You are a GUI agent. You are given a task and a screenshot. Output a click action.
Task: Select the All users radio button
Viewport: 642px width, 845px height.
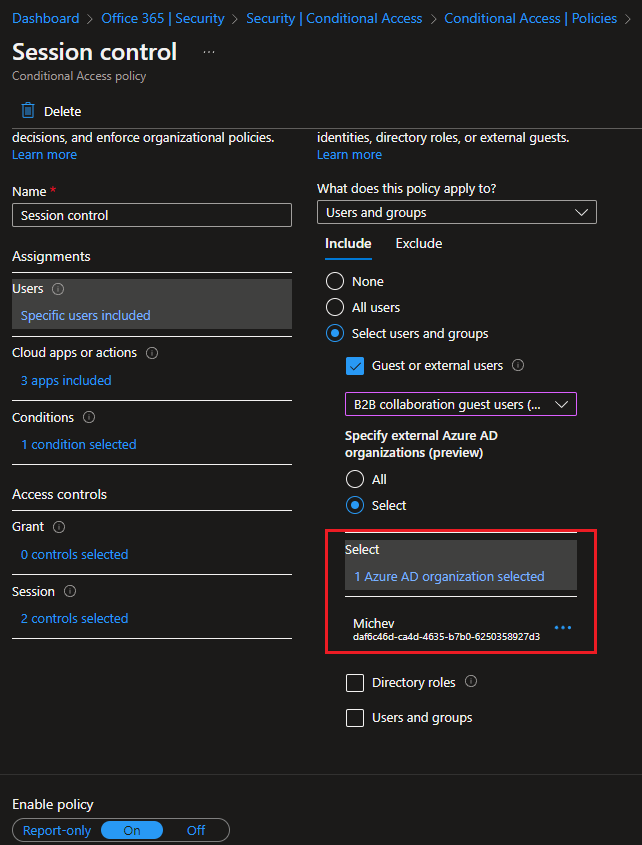[335, 307]
